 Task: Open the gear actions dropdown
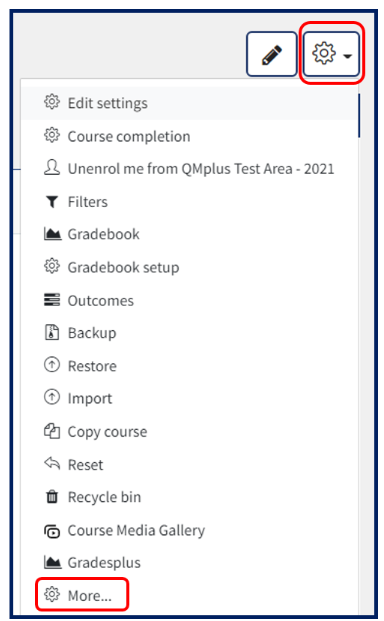pyautogui.click(x=331, y=54)
